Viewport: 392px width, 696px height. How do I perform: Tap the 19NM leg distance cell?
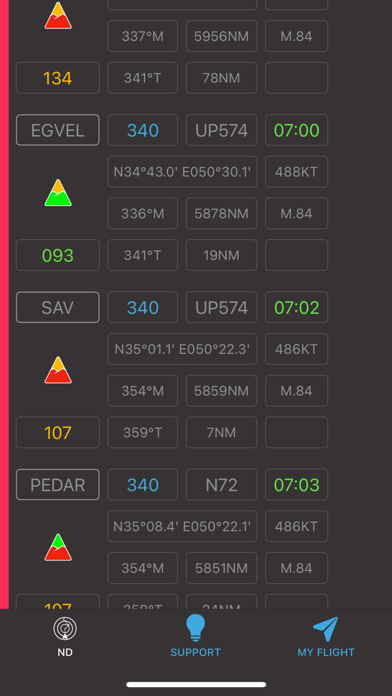[222, 255]
